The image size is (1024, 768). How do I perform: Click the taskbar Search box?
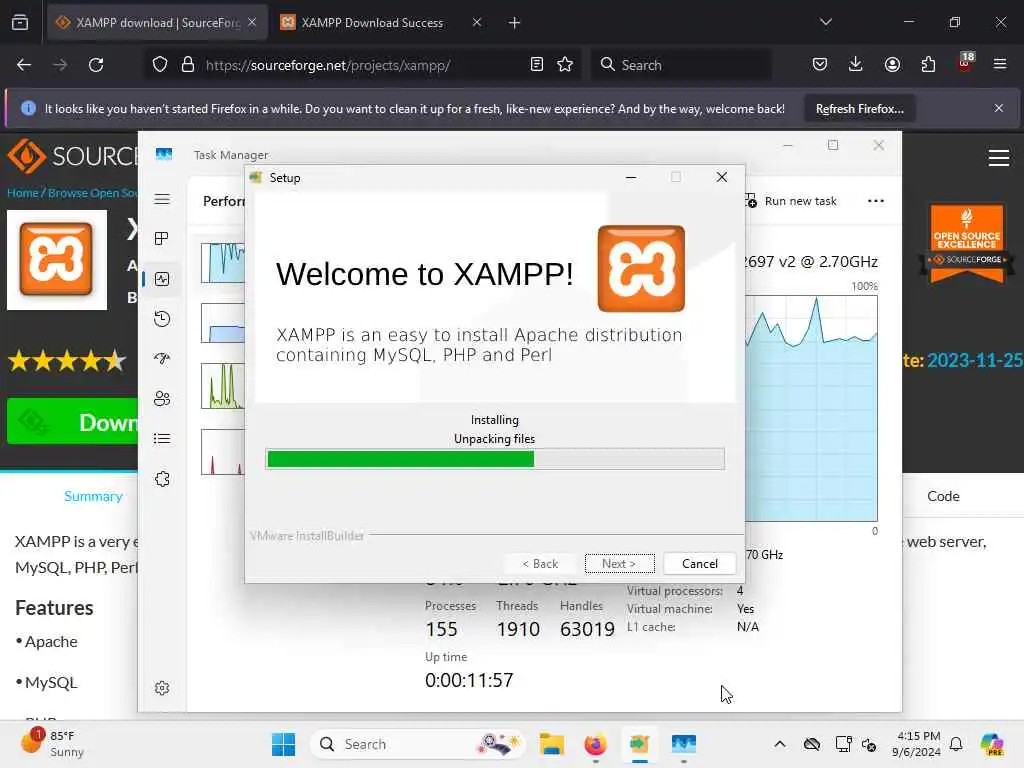click(x=418, y=744)
